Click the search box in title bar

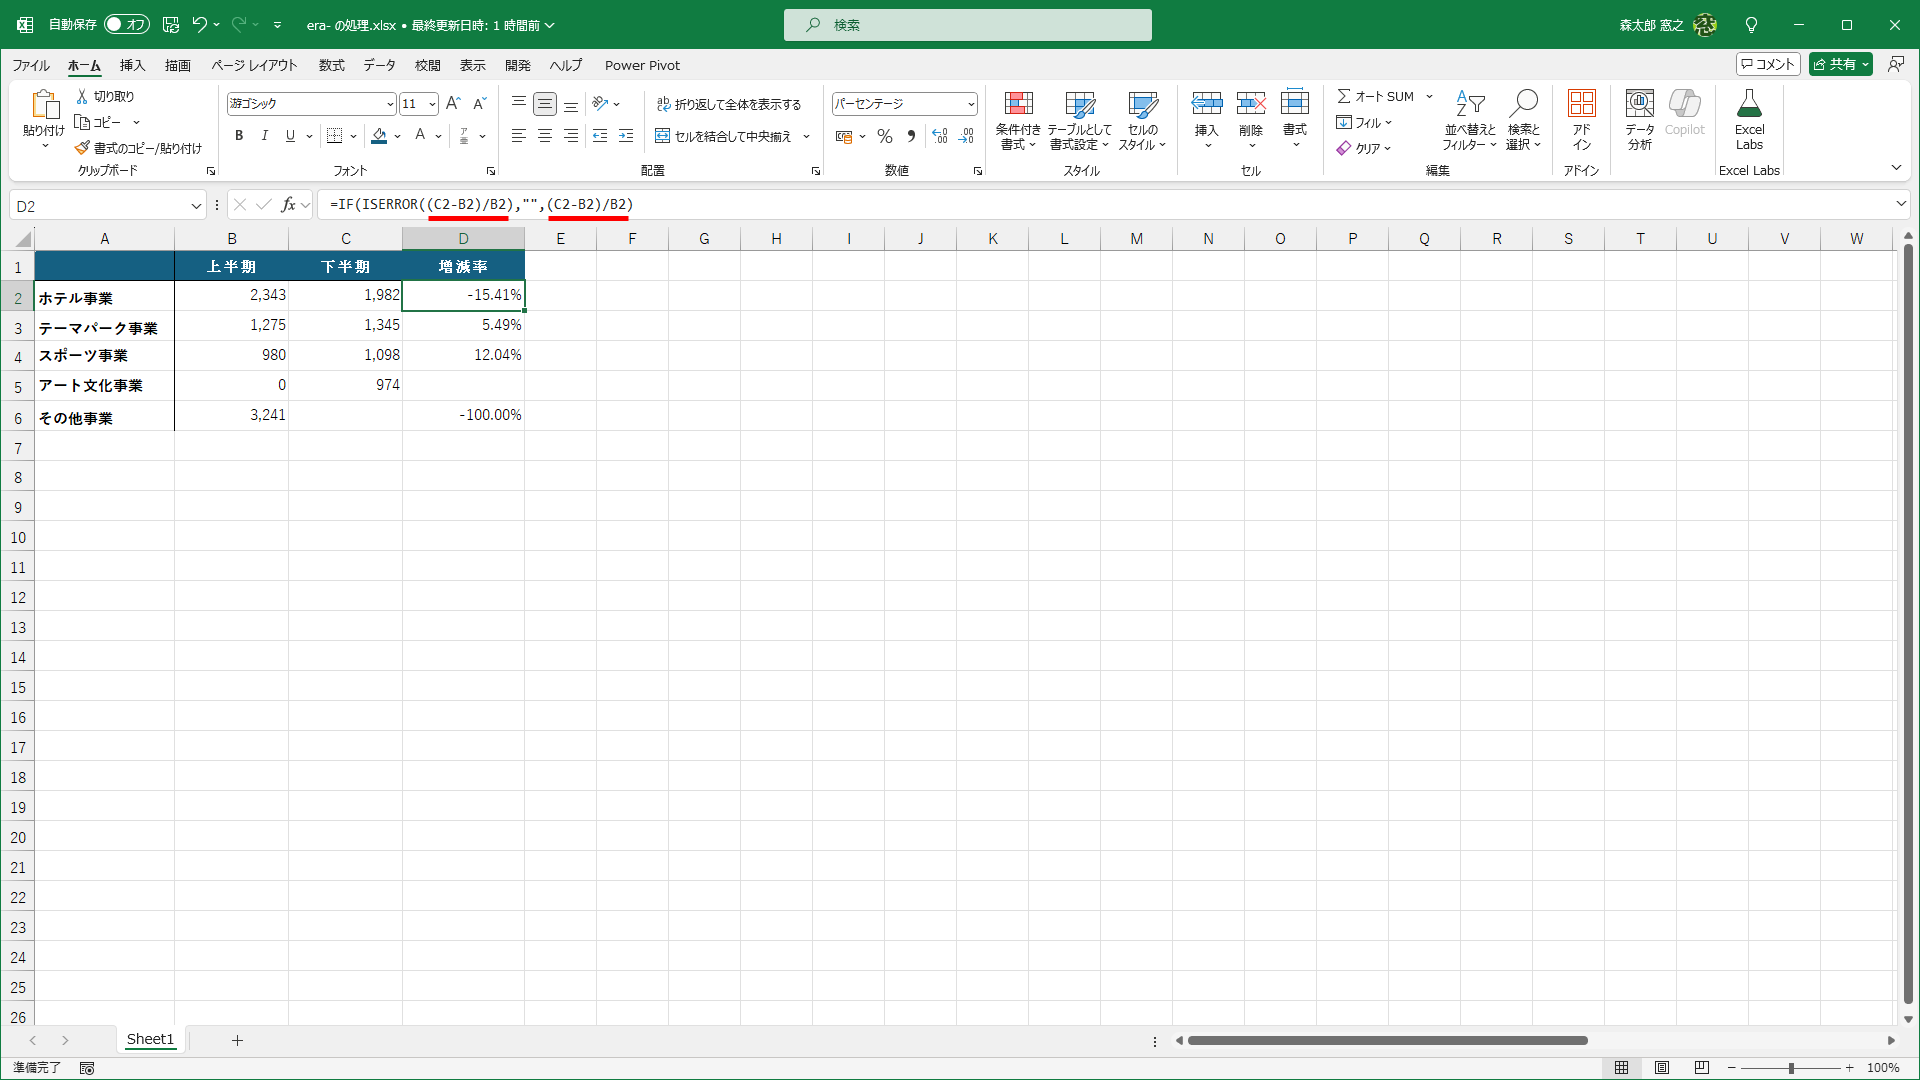click(x=967, y=25)
